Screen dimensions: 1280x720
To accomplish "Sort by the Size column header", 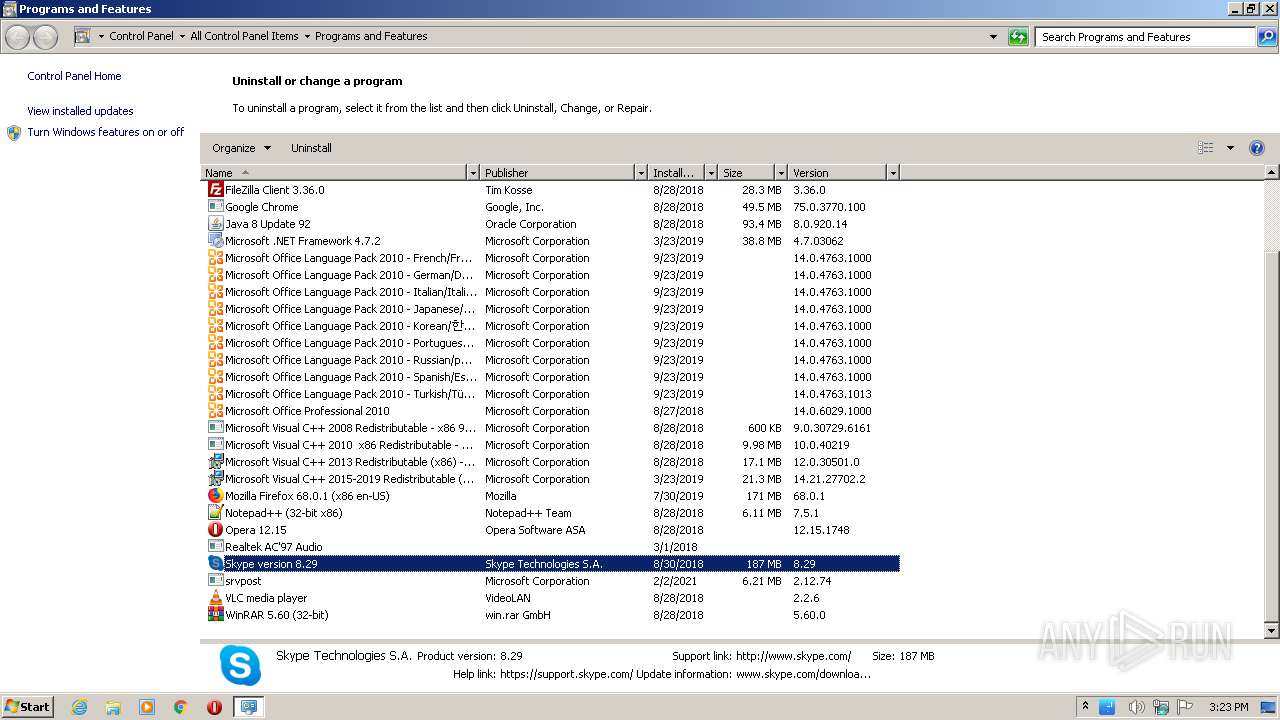I will pyautogui.click(x=747, y=173).
